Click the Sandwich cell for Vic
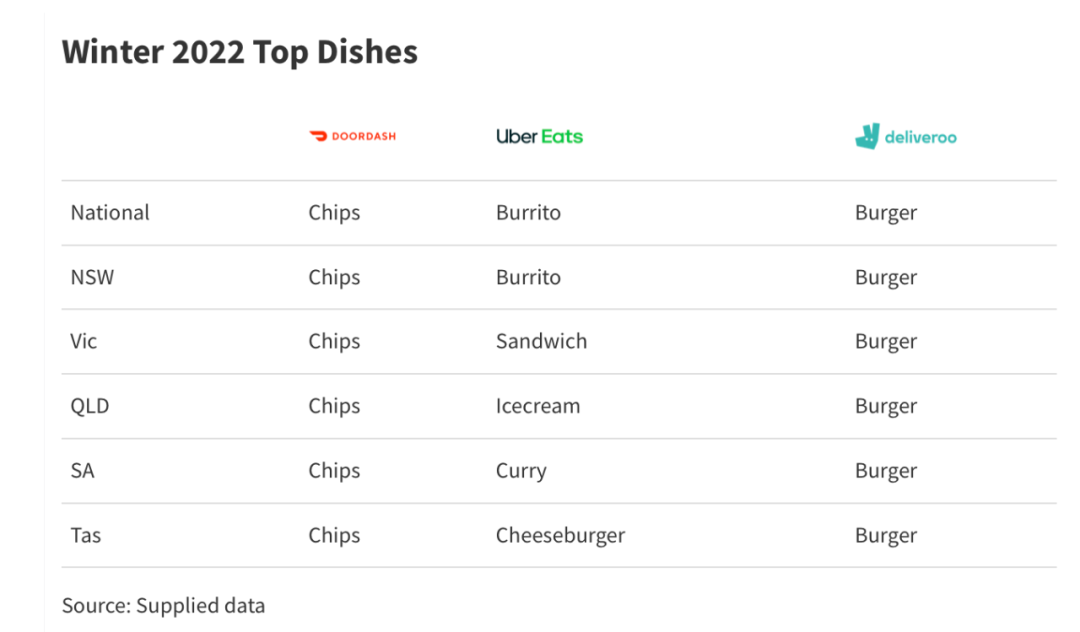 541,341
